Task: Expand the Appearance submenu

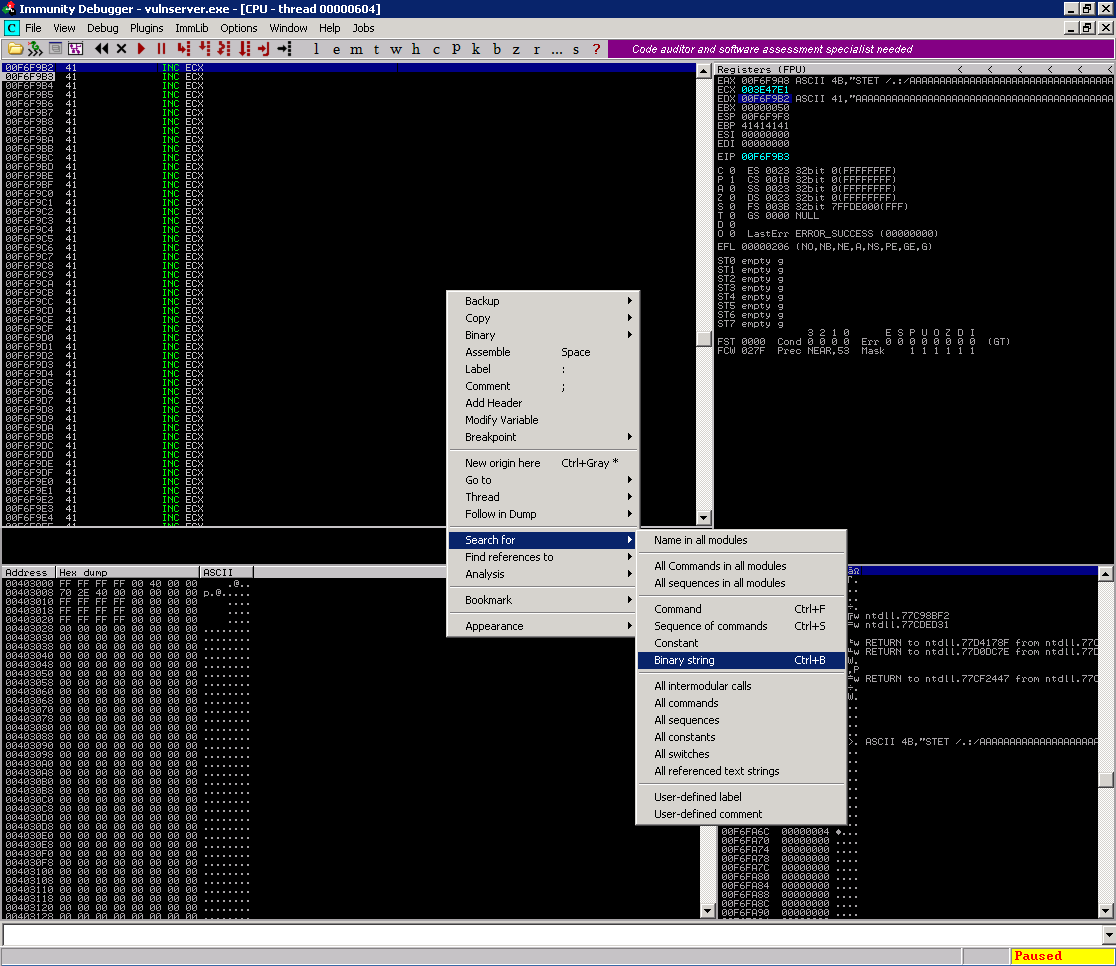Action: tap(543, 626)
